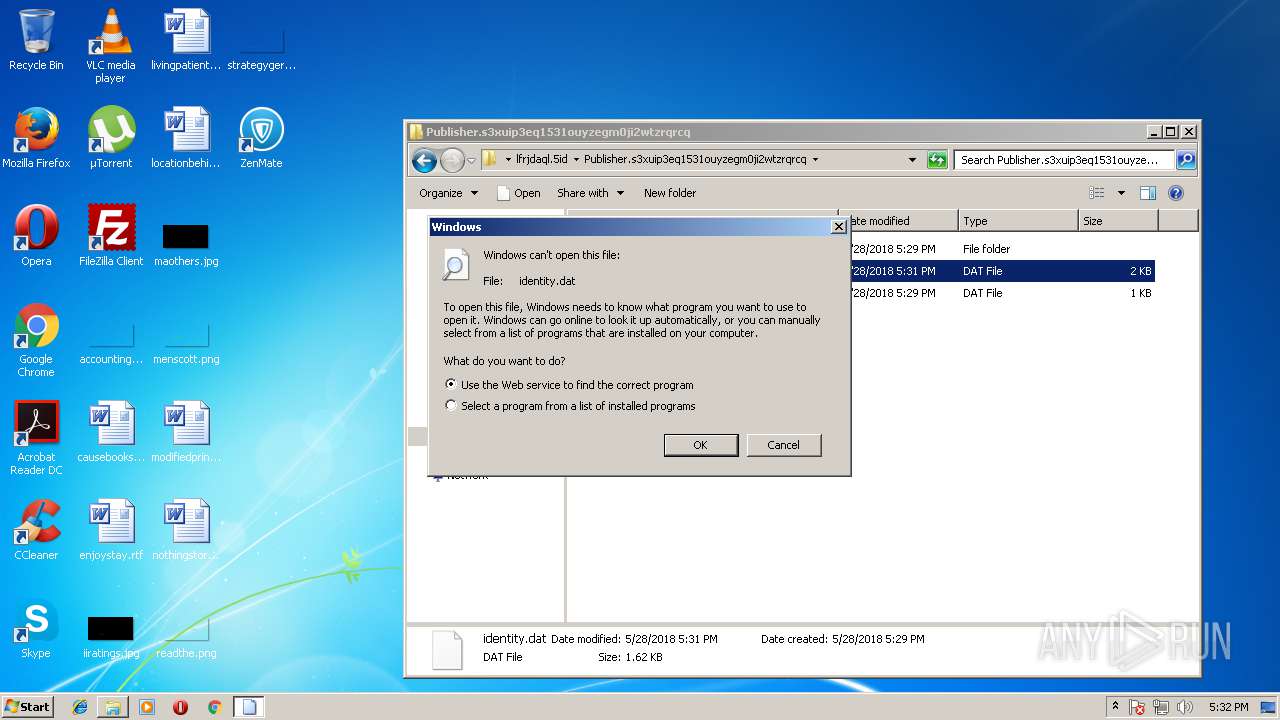This screenshot has height=720, width=1280.
Task: Launch Opera browser from desktop
Action: pyautogui.click(x=36, y=236)
